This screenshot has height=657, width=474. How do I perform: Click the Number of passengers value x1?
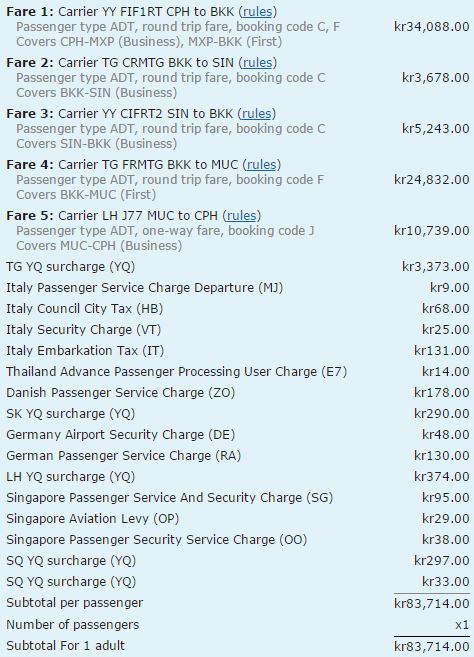pyautogui.click(x=462, y=625)
